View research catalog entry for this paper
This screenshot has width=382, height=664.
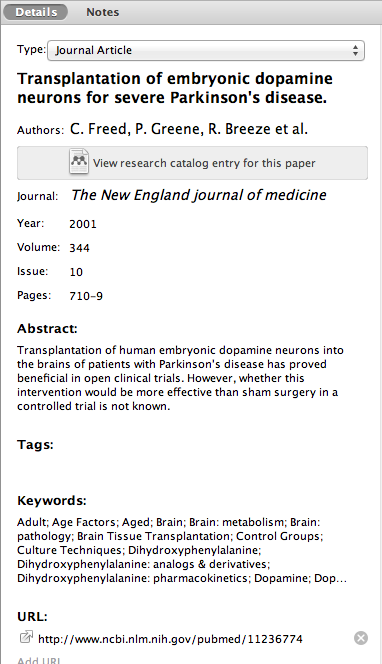click(192, 163)
